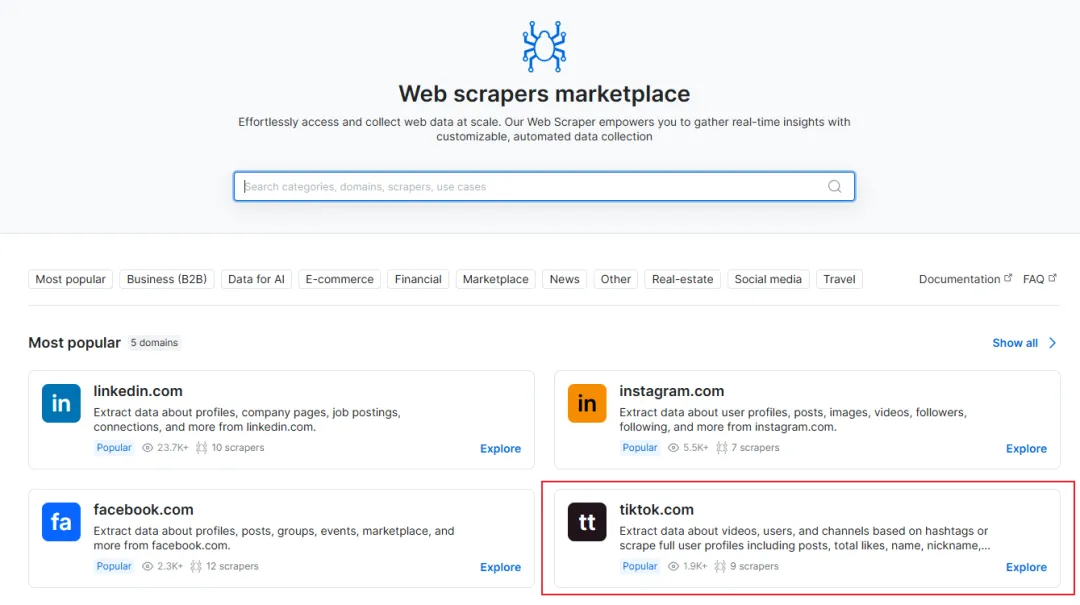Viewport: 1080px width, 605px height.
Task: Click the instagram.com card title
Action: pyautogui.click(x=672, y=391)
